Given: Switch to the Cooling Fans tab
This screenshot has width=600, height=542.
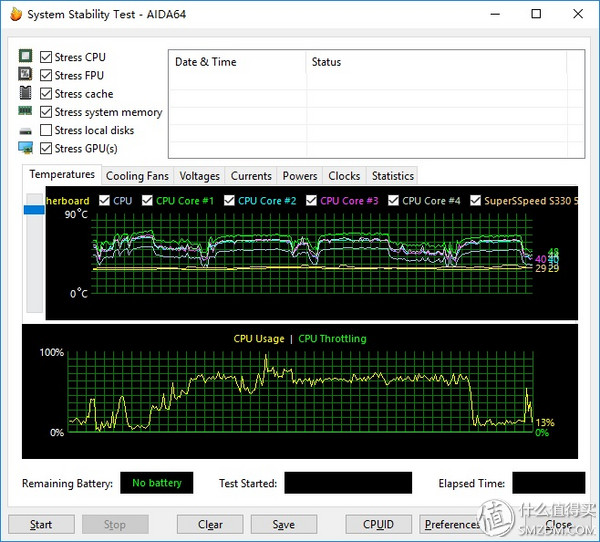Looking at the screenshot, I should tap(137, 176).
